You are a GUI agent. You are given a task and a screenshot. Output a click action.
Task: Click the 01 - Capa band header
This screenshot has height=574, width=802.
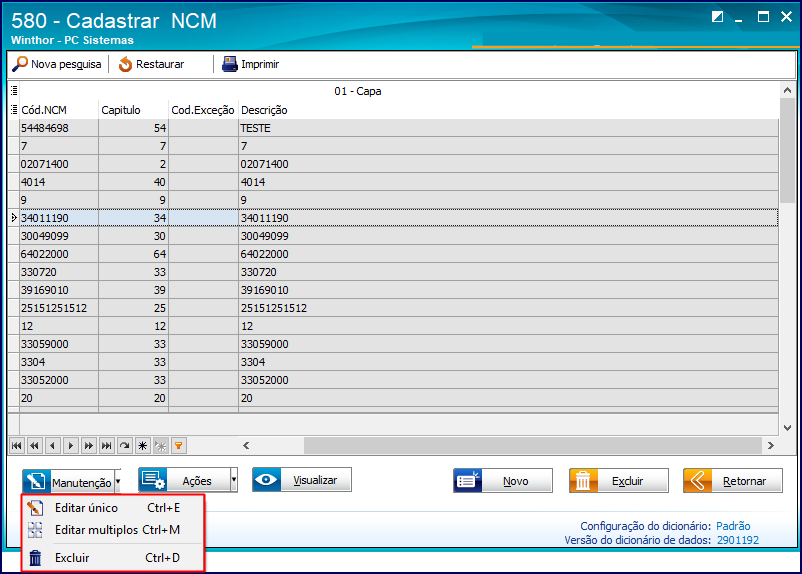pos(358,91)
